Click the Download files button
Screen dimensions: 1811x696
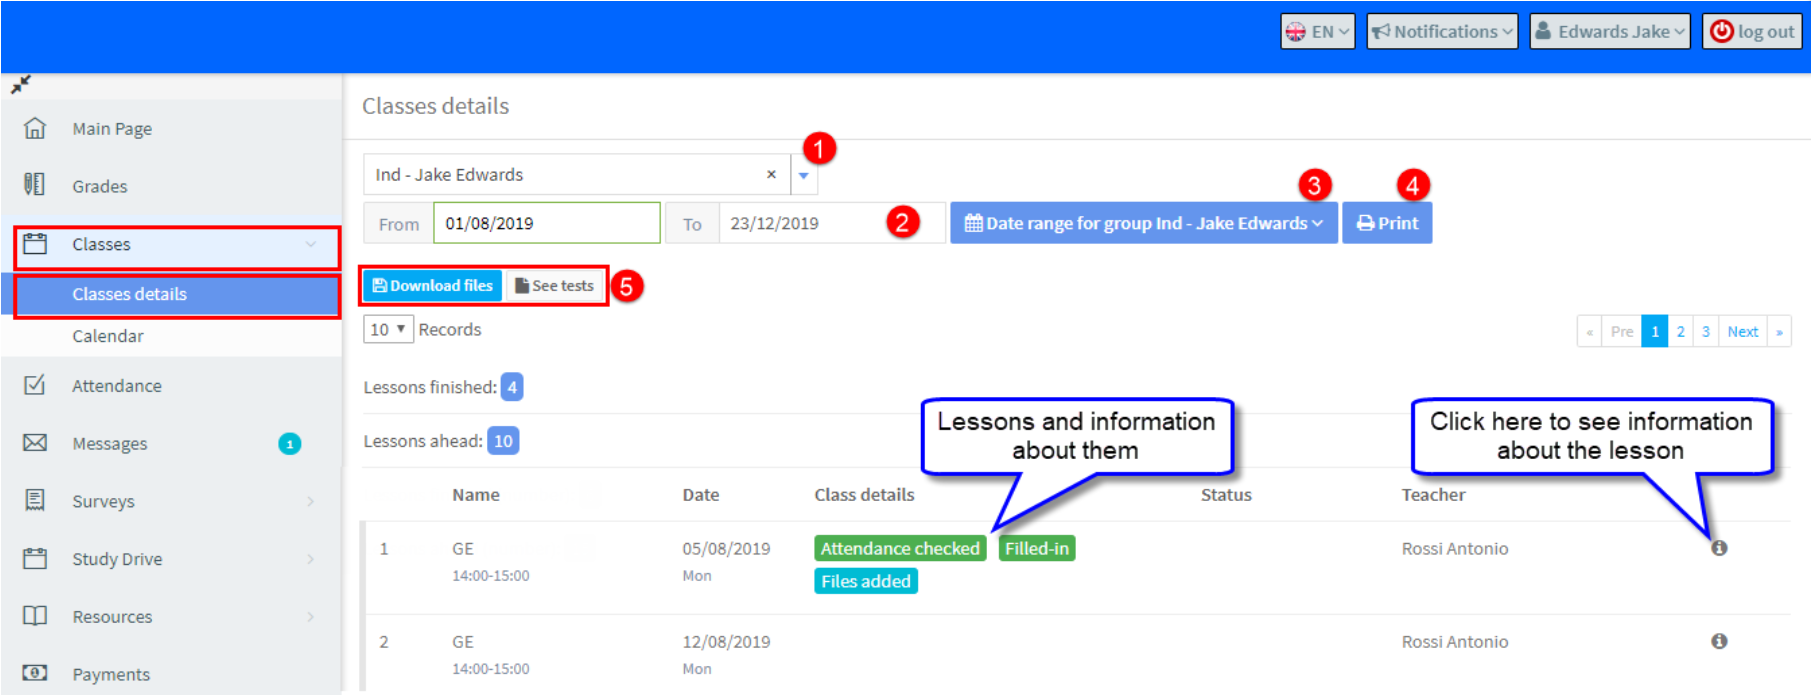pos(432,286)
